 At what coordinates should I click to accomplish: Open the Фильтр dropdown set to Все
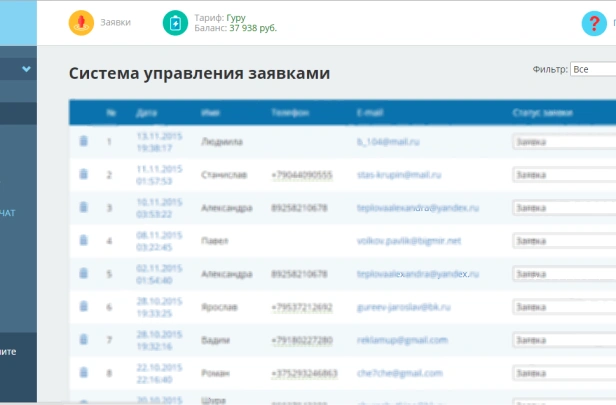593,69
